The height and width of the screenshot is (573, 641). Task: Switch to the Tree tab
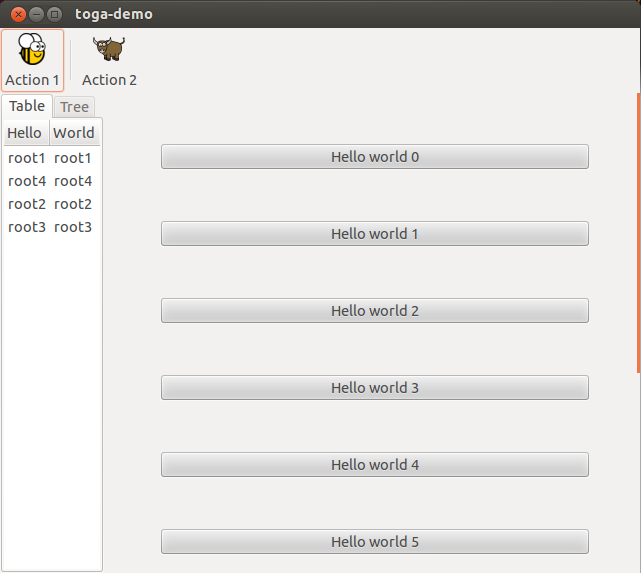tap(74, 107)
